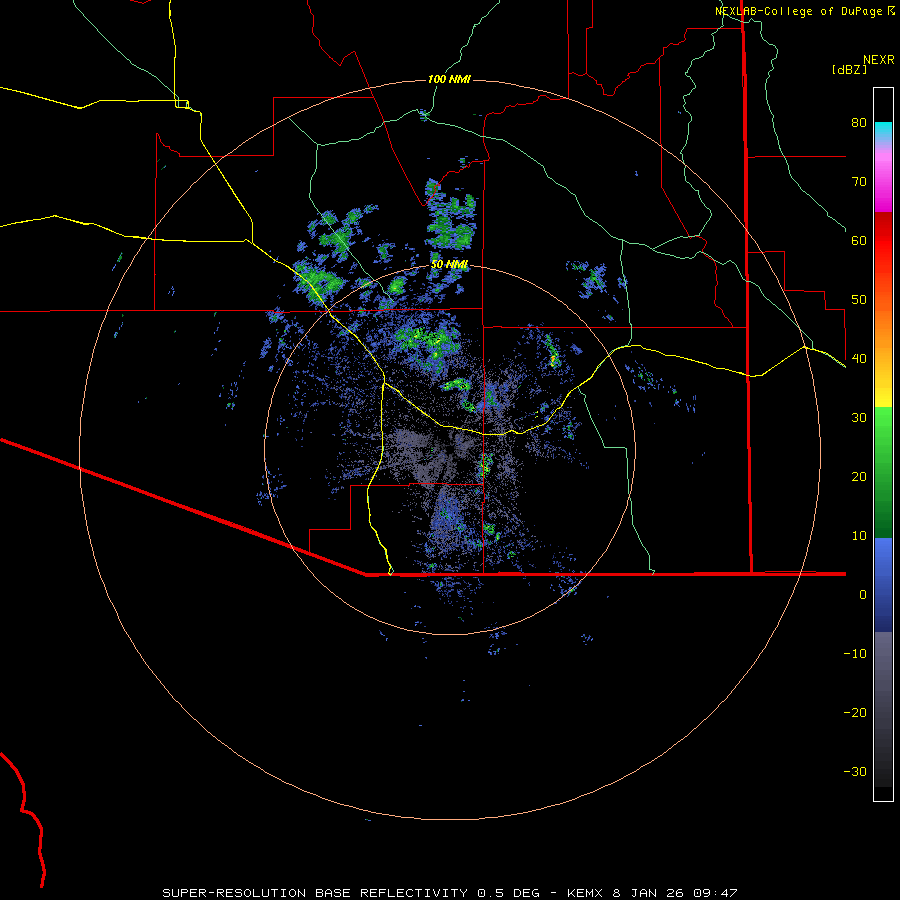Click the -30 dBZ scale value

855,771
